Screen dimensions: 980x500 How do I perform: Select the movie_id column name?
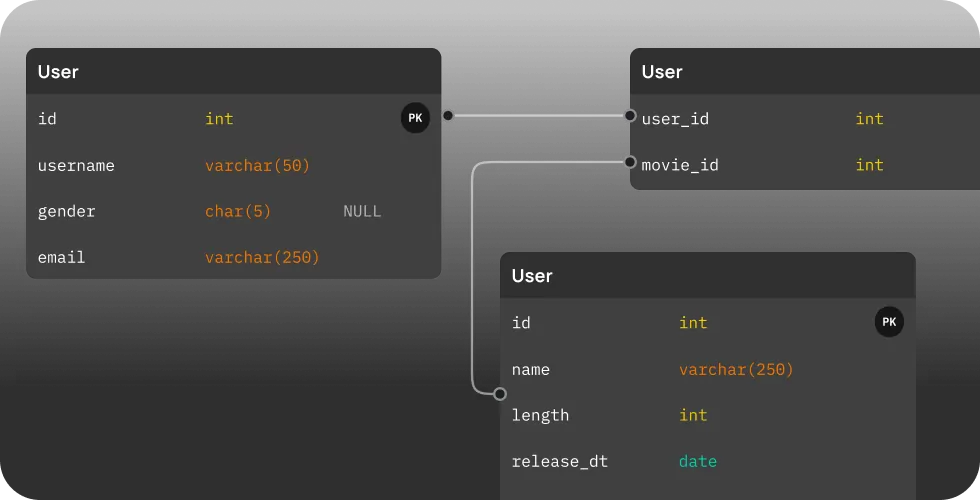pyautogui.click(x=680, y=165)
